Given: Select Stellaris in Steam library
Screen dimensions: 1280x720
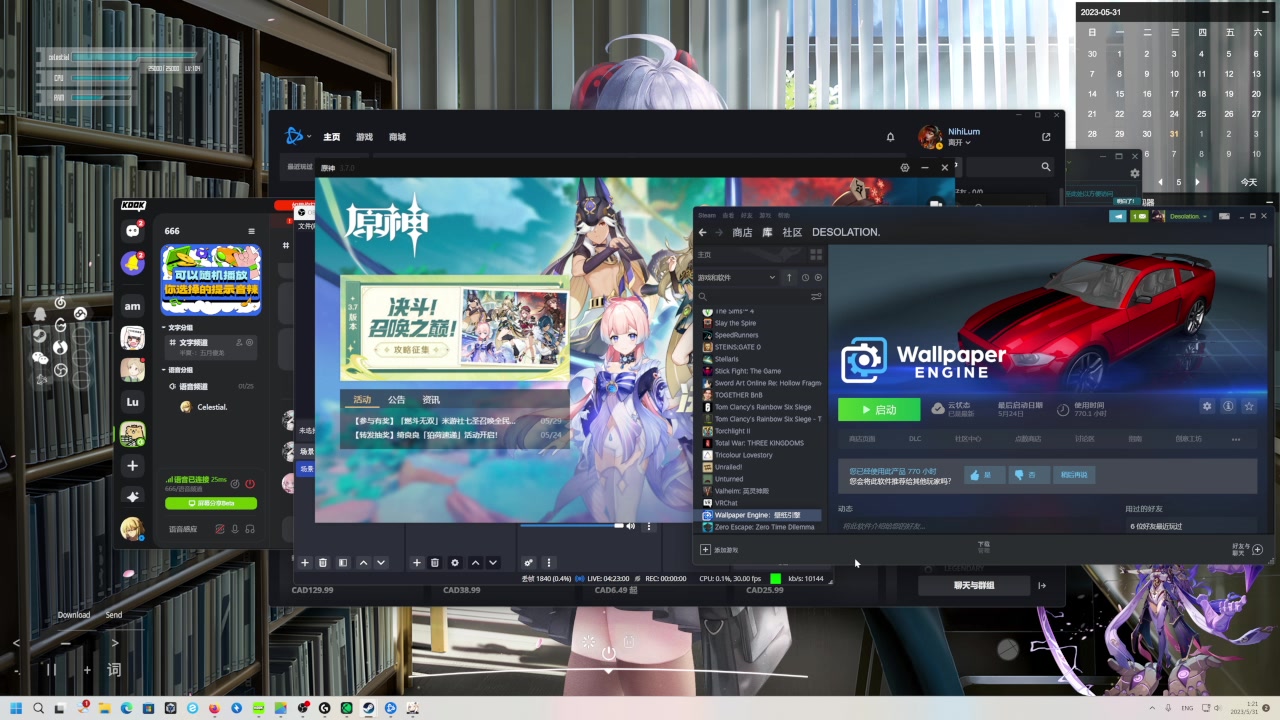Looking at the screenshot, I should pyautogui.click(x=726, y=359).
